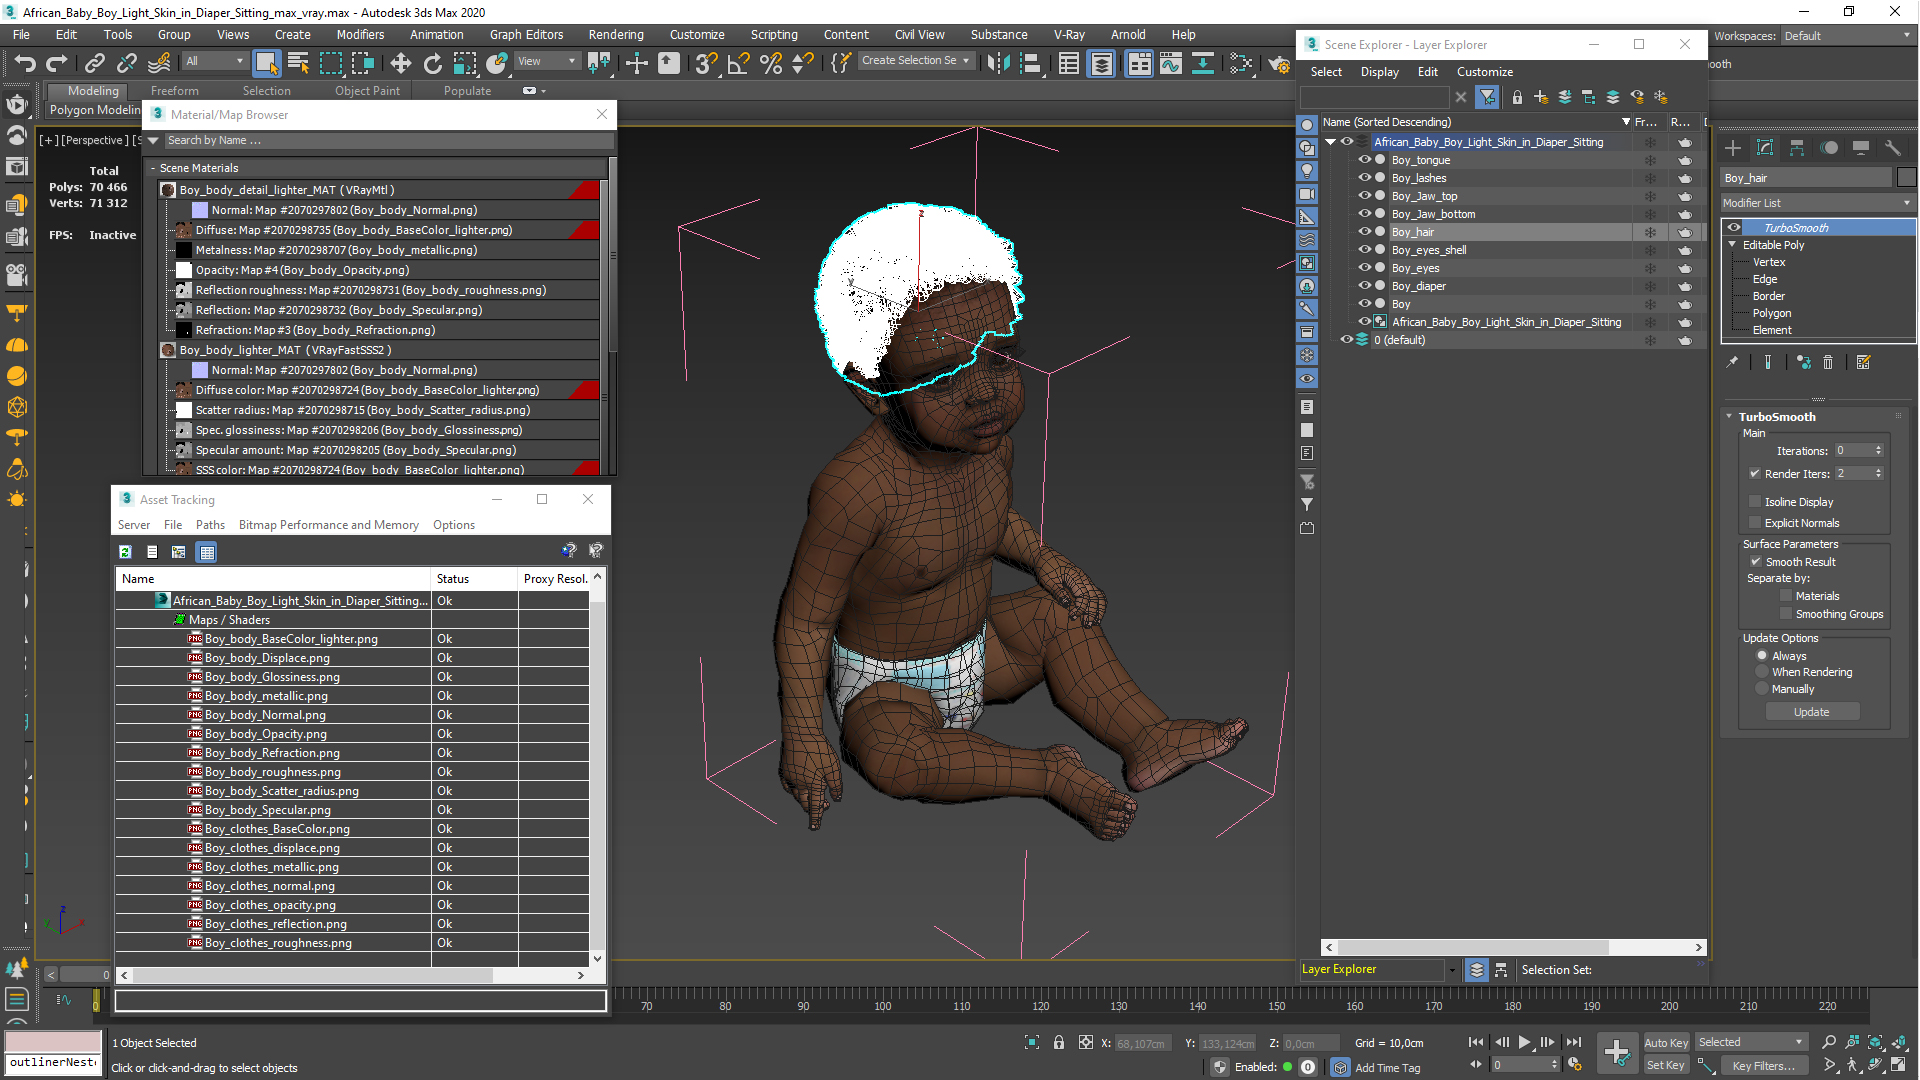Screen dimensions: 1920x1080
Task: Open the Create tab in command panel
Action: (1733, 148)
